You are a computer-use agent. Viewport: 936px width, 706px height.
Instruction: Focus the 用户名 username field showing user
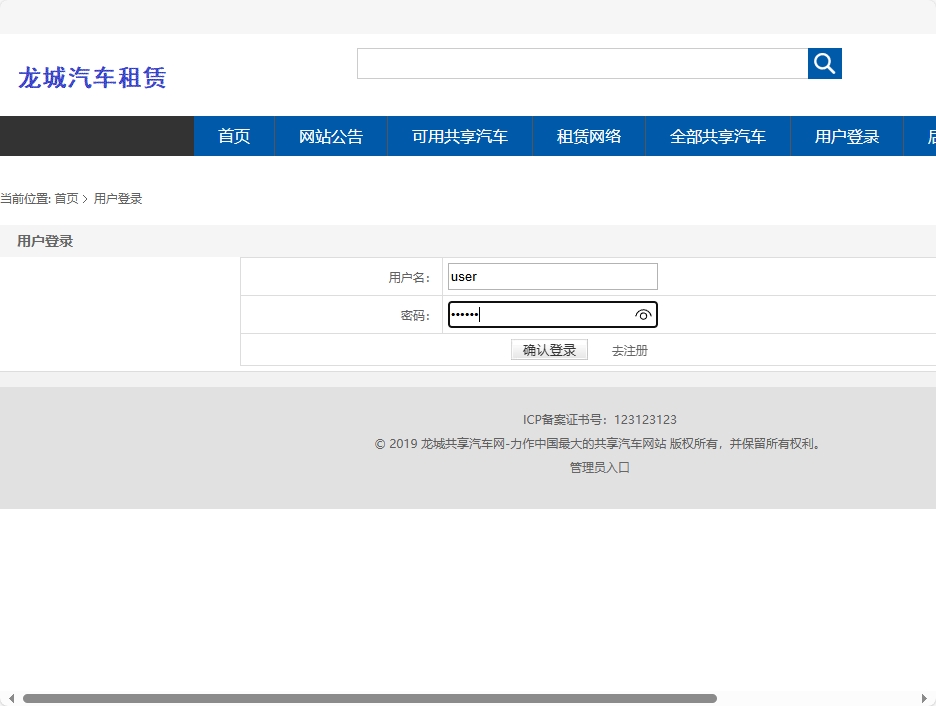(552, 276)
